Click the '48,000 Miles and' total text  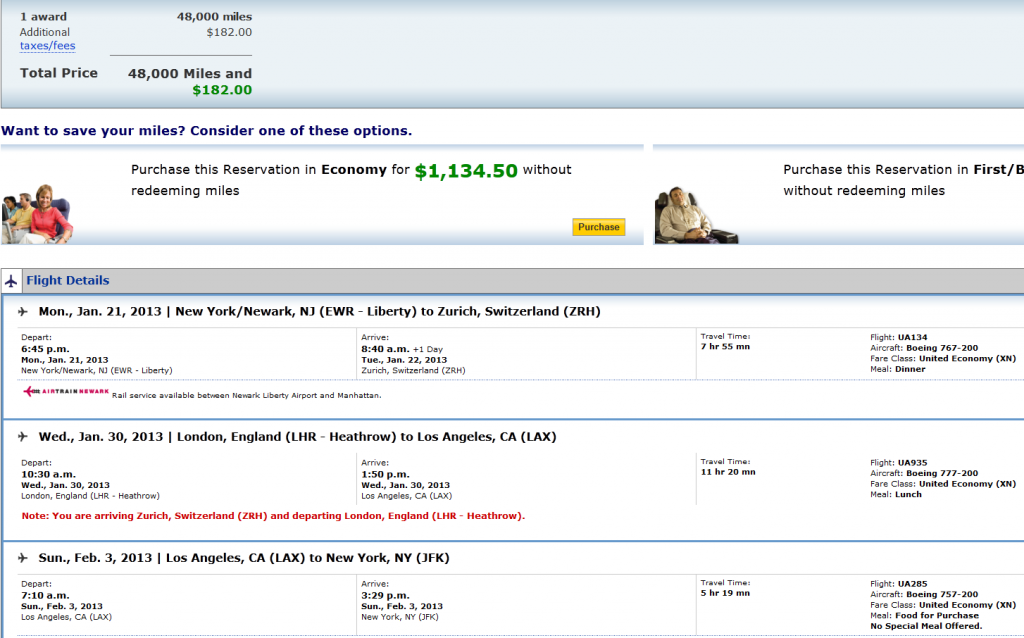click(x=190, y=74)
